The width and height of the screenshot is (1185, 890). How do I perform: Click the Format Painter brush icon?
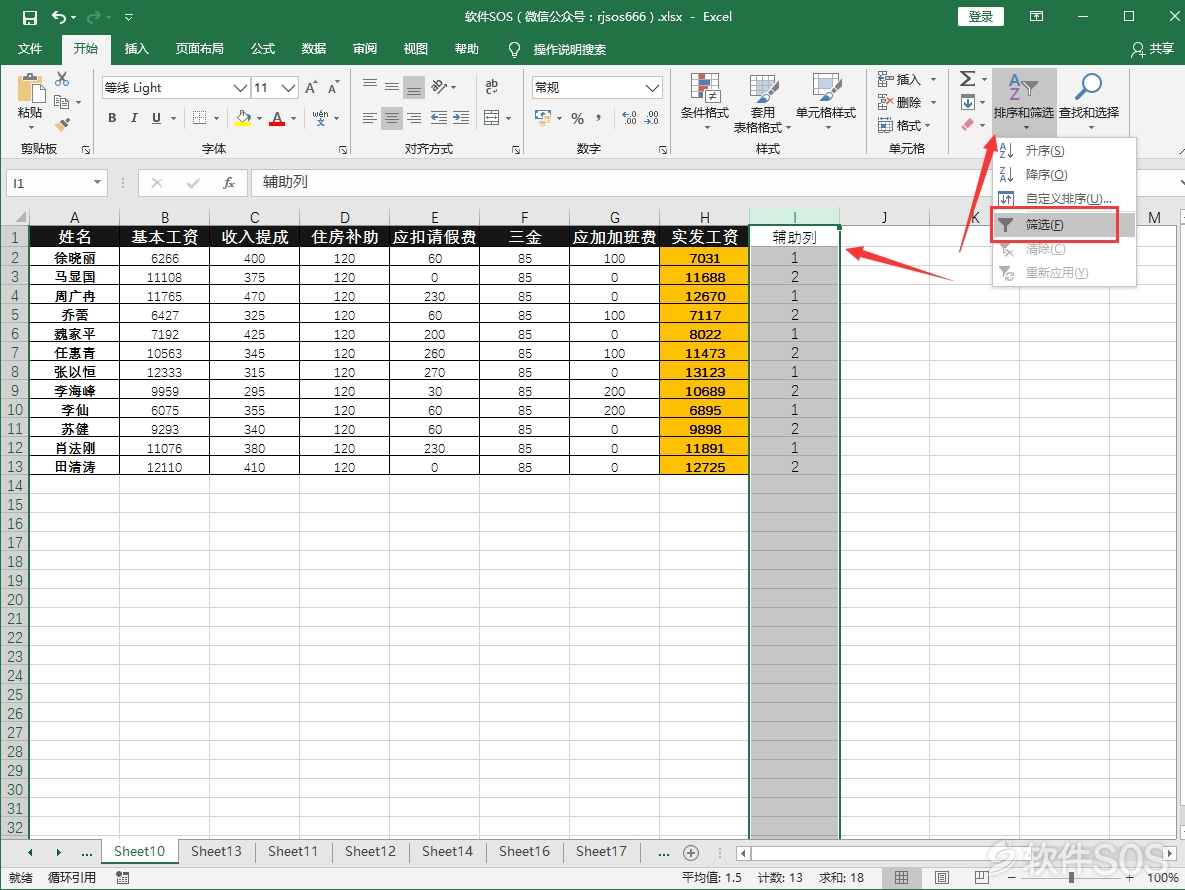point(62,124)
